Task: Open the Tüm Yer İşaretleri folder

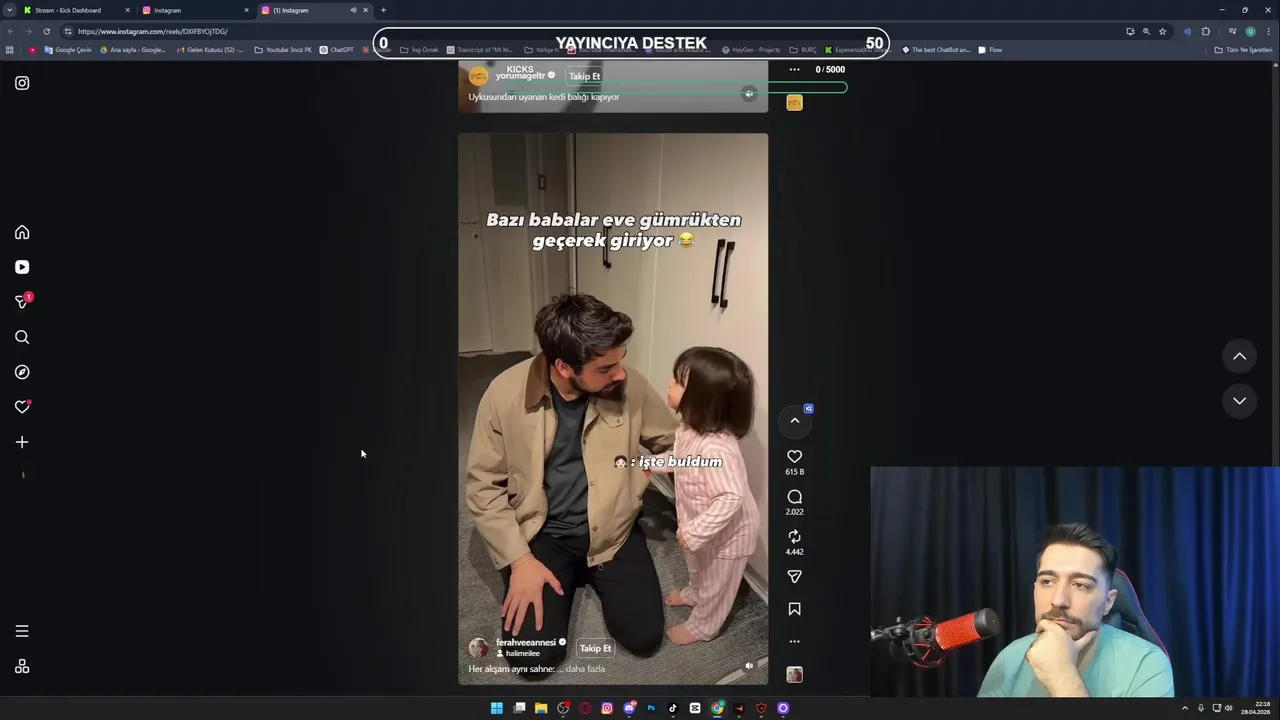Action: click(x=1244, y=50)
